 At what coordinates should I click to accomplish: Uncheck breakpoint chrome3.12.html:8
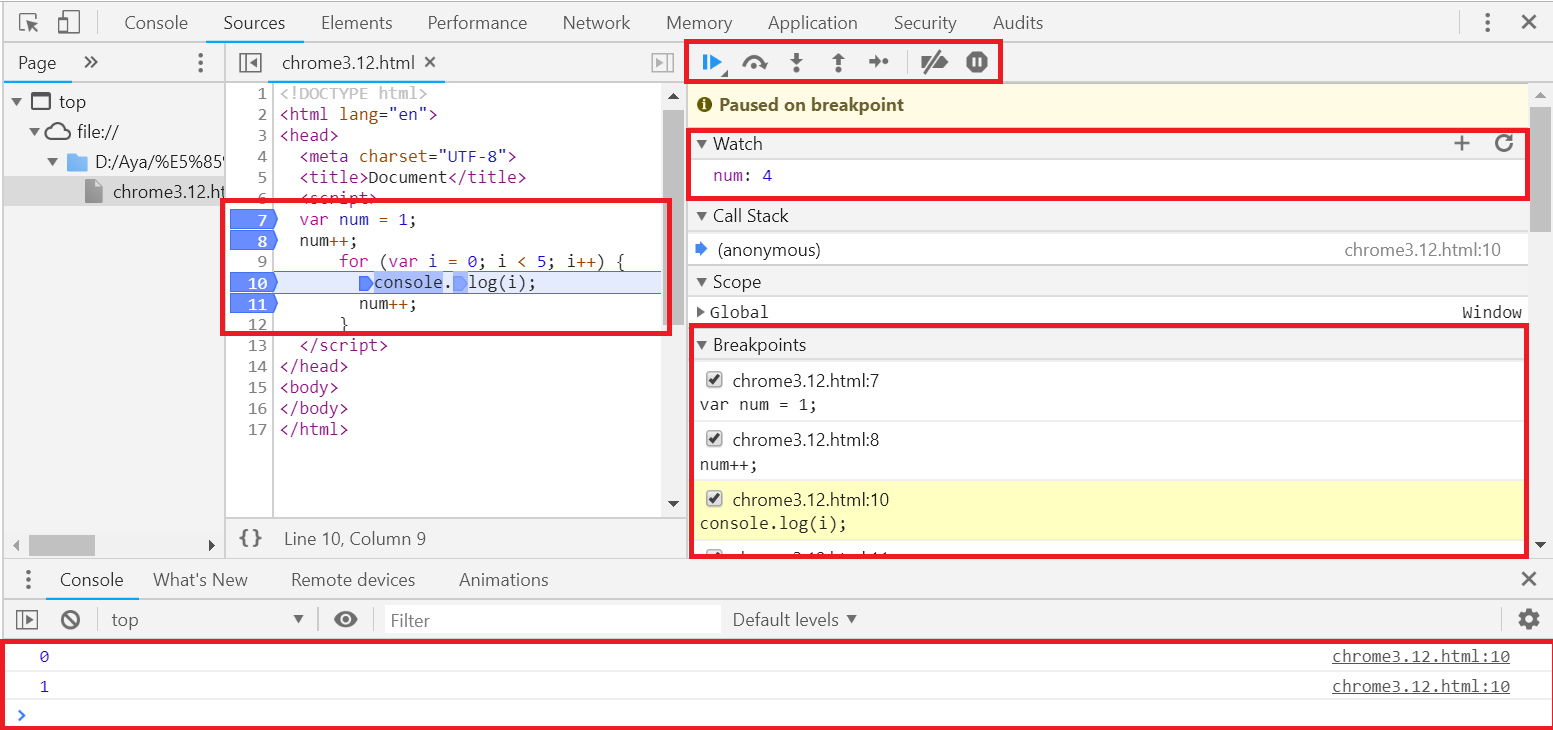click(714, 439)
